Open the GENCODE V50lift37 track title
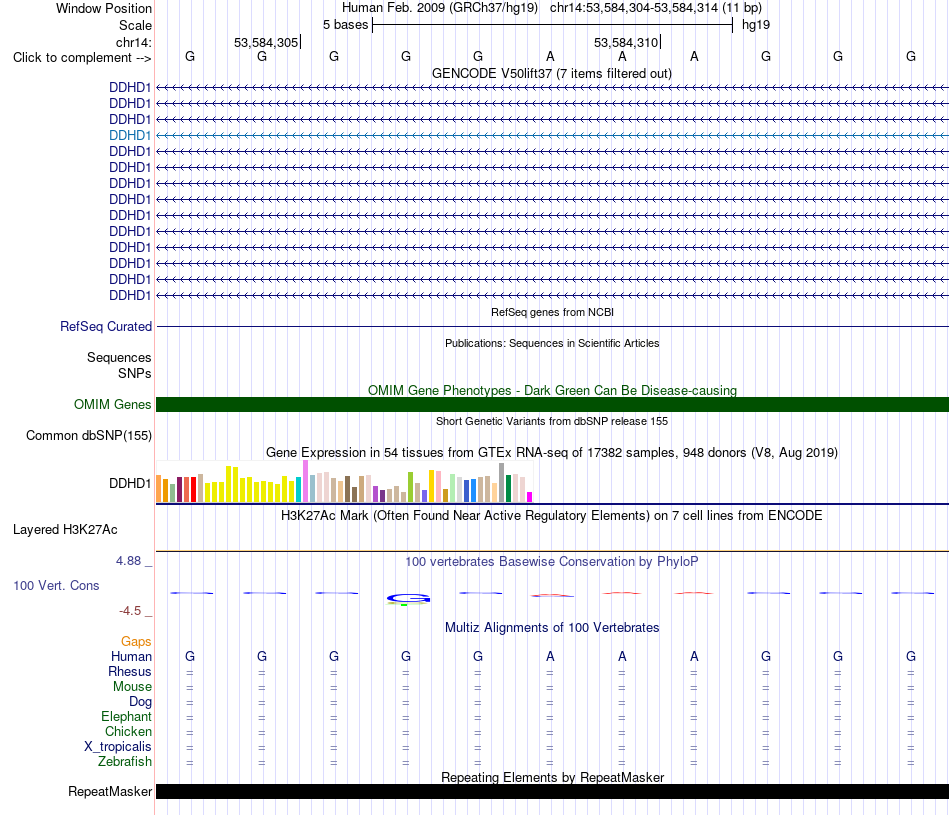Screen dimensions: 950x815 click(552, 73)
